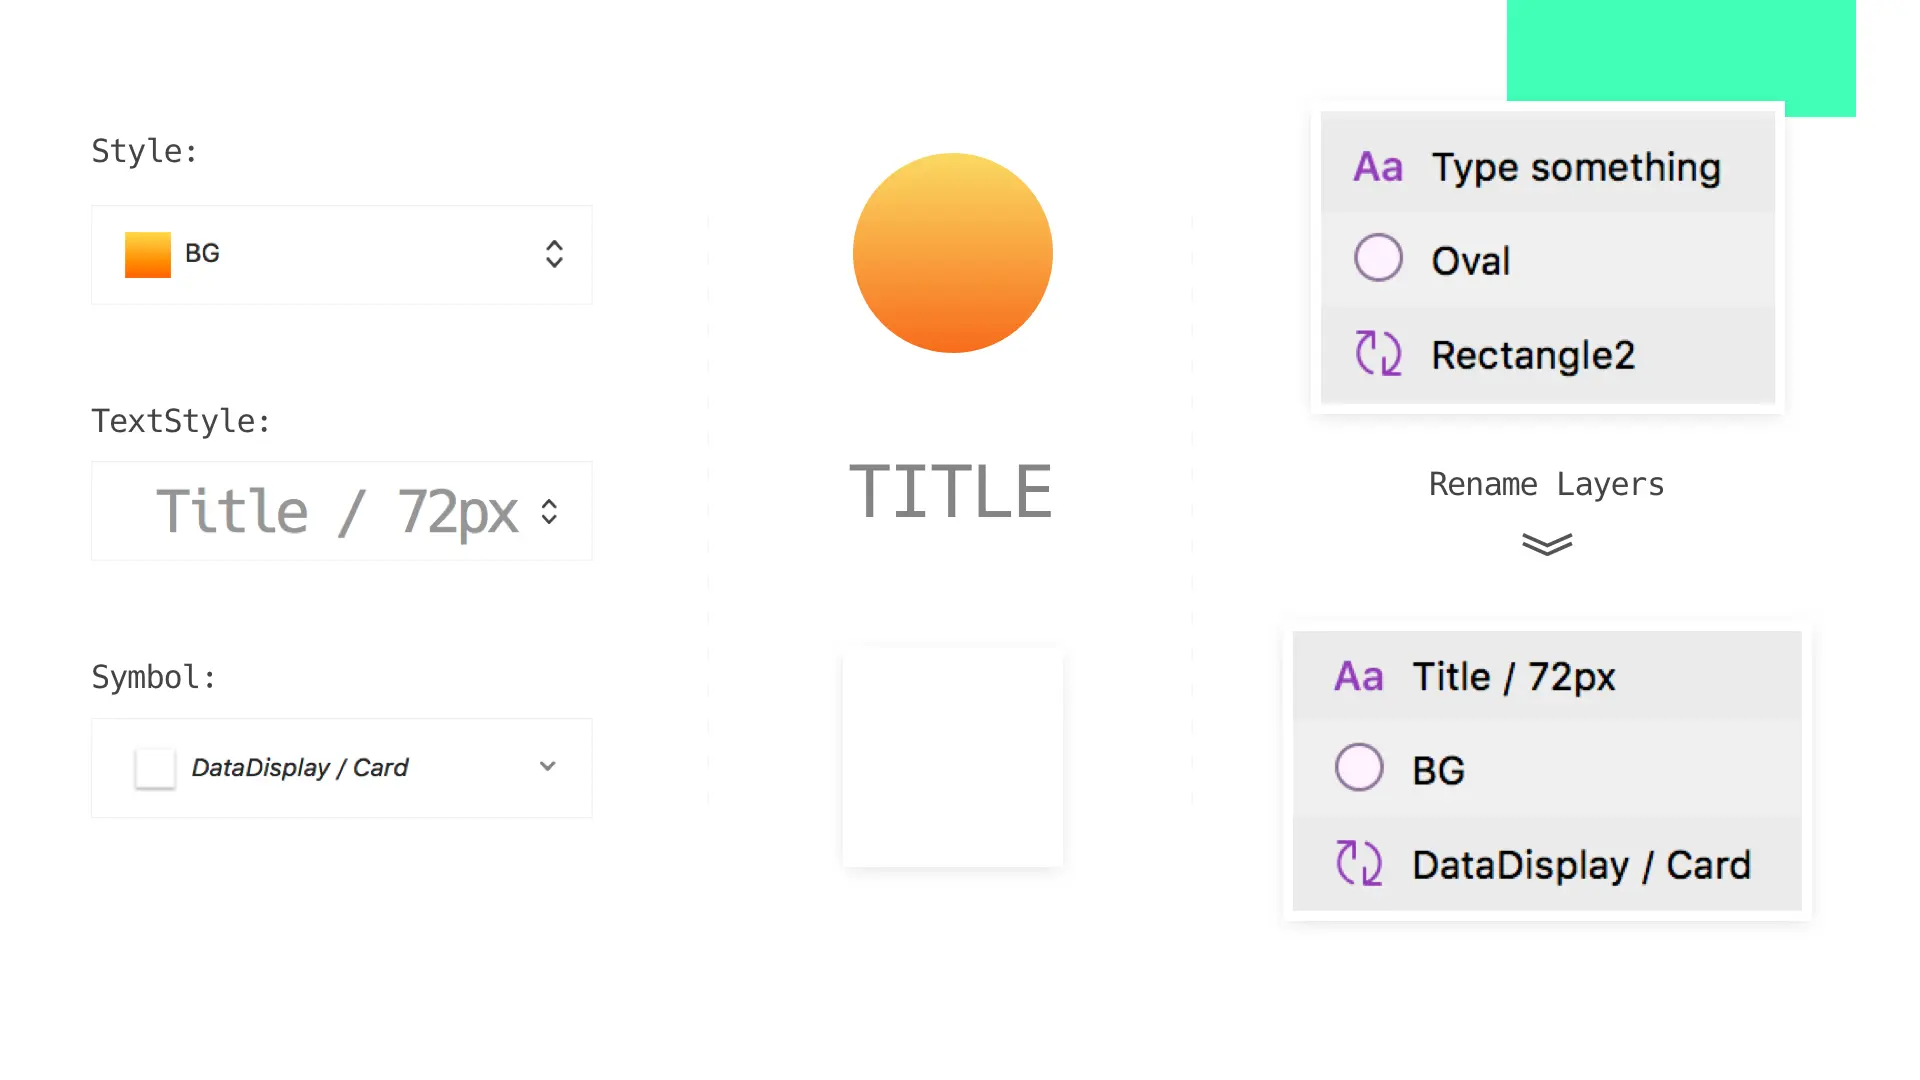Select the Rectangle2 layer row
The height and width of the screenshot is (1080, 1920).
click(x=1547, y=355)
